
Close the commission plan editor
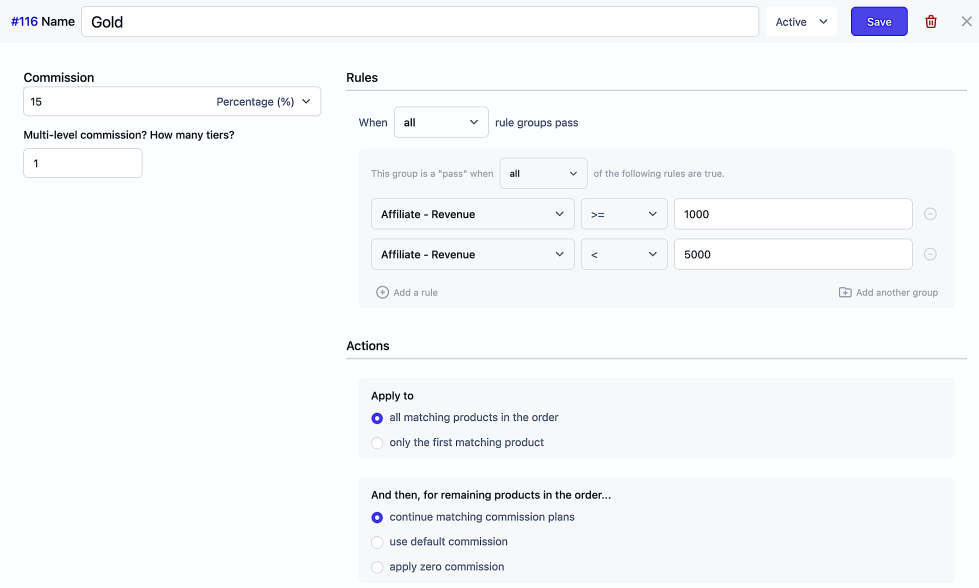pyautogui.click(x=965, y=22)
